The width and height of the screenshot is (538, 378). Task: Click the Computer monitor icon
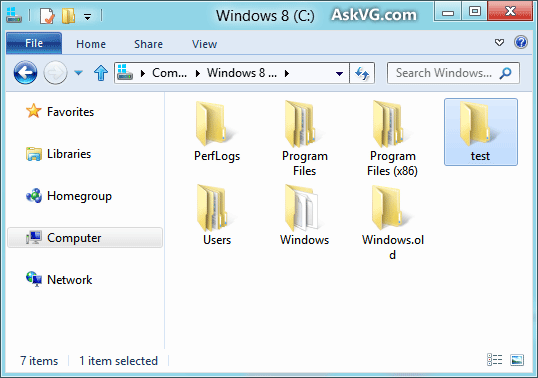(x=34, y=237)
